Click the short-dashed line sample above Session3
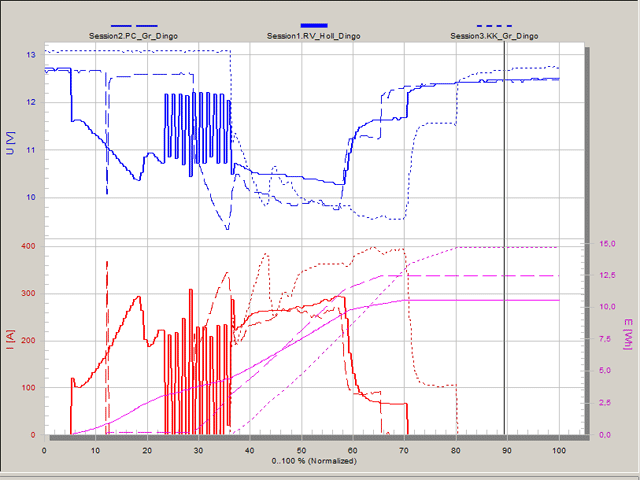640x480 pixels. coord(494,25)
